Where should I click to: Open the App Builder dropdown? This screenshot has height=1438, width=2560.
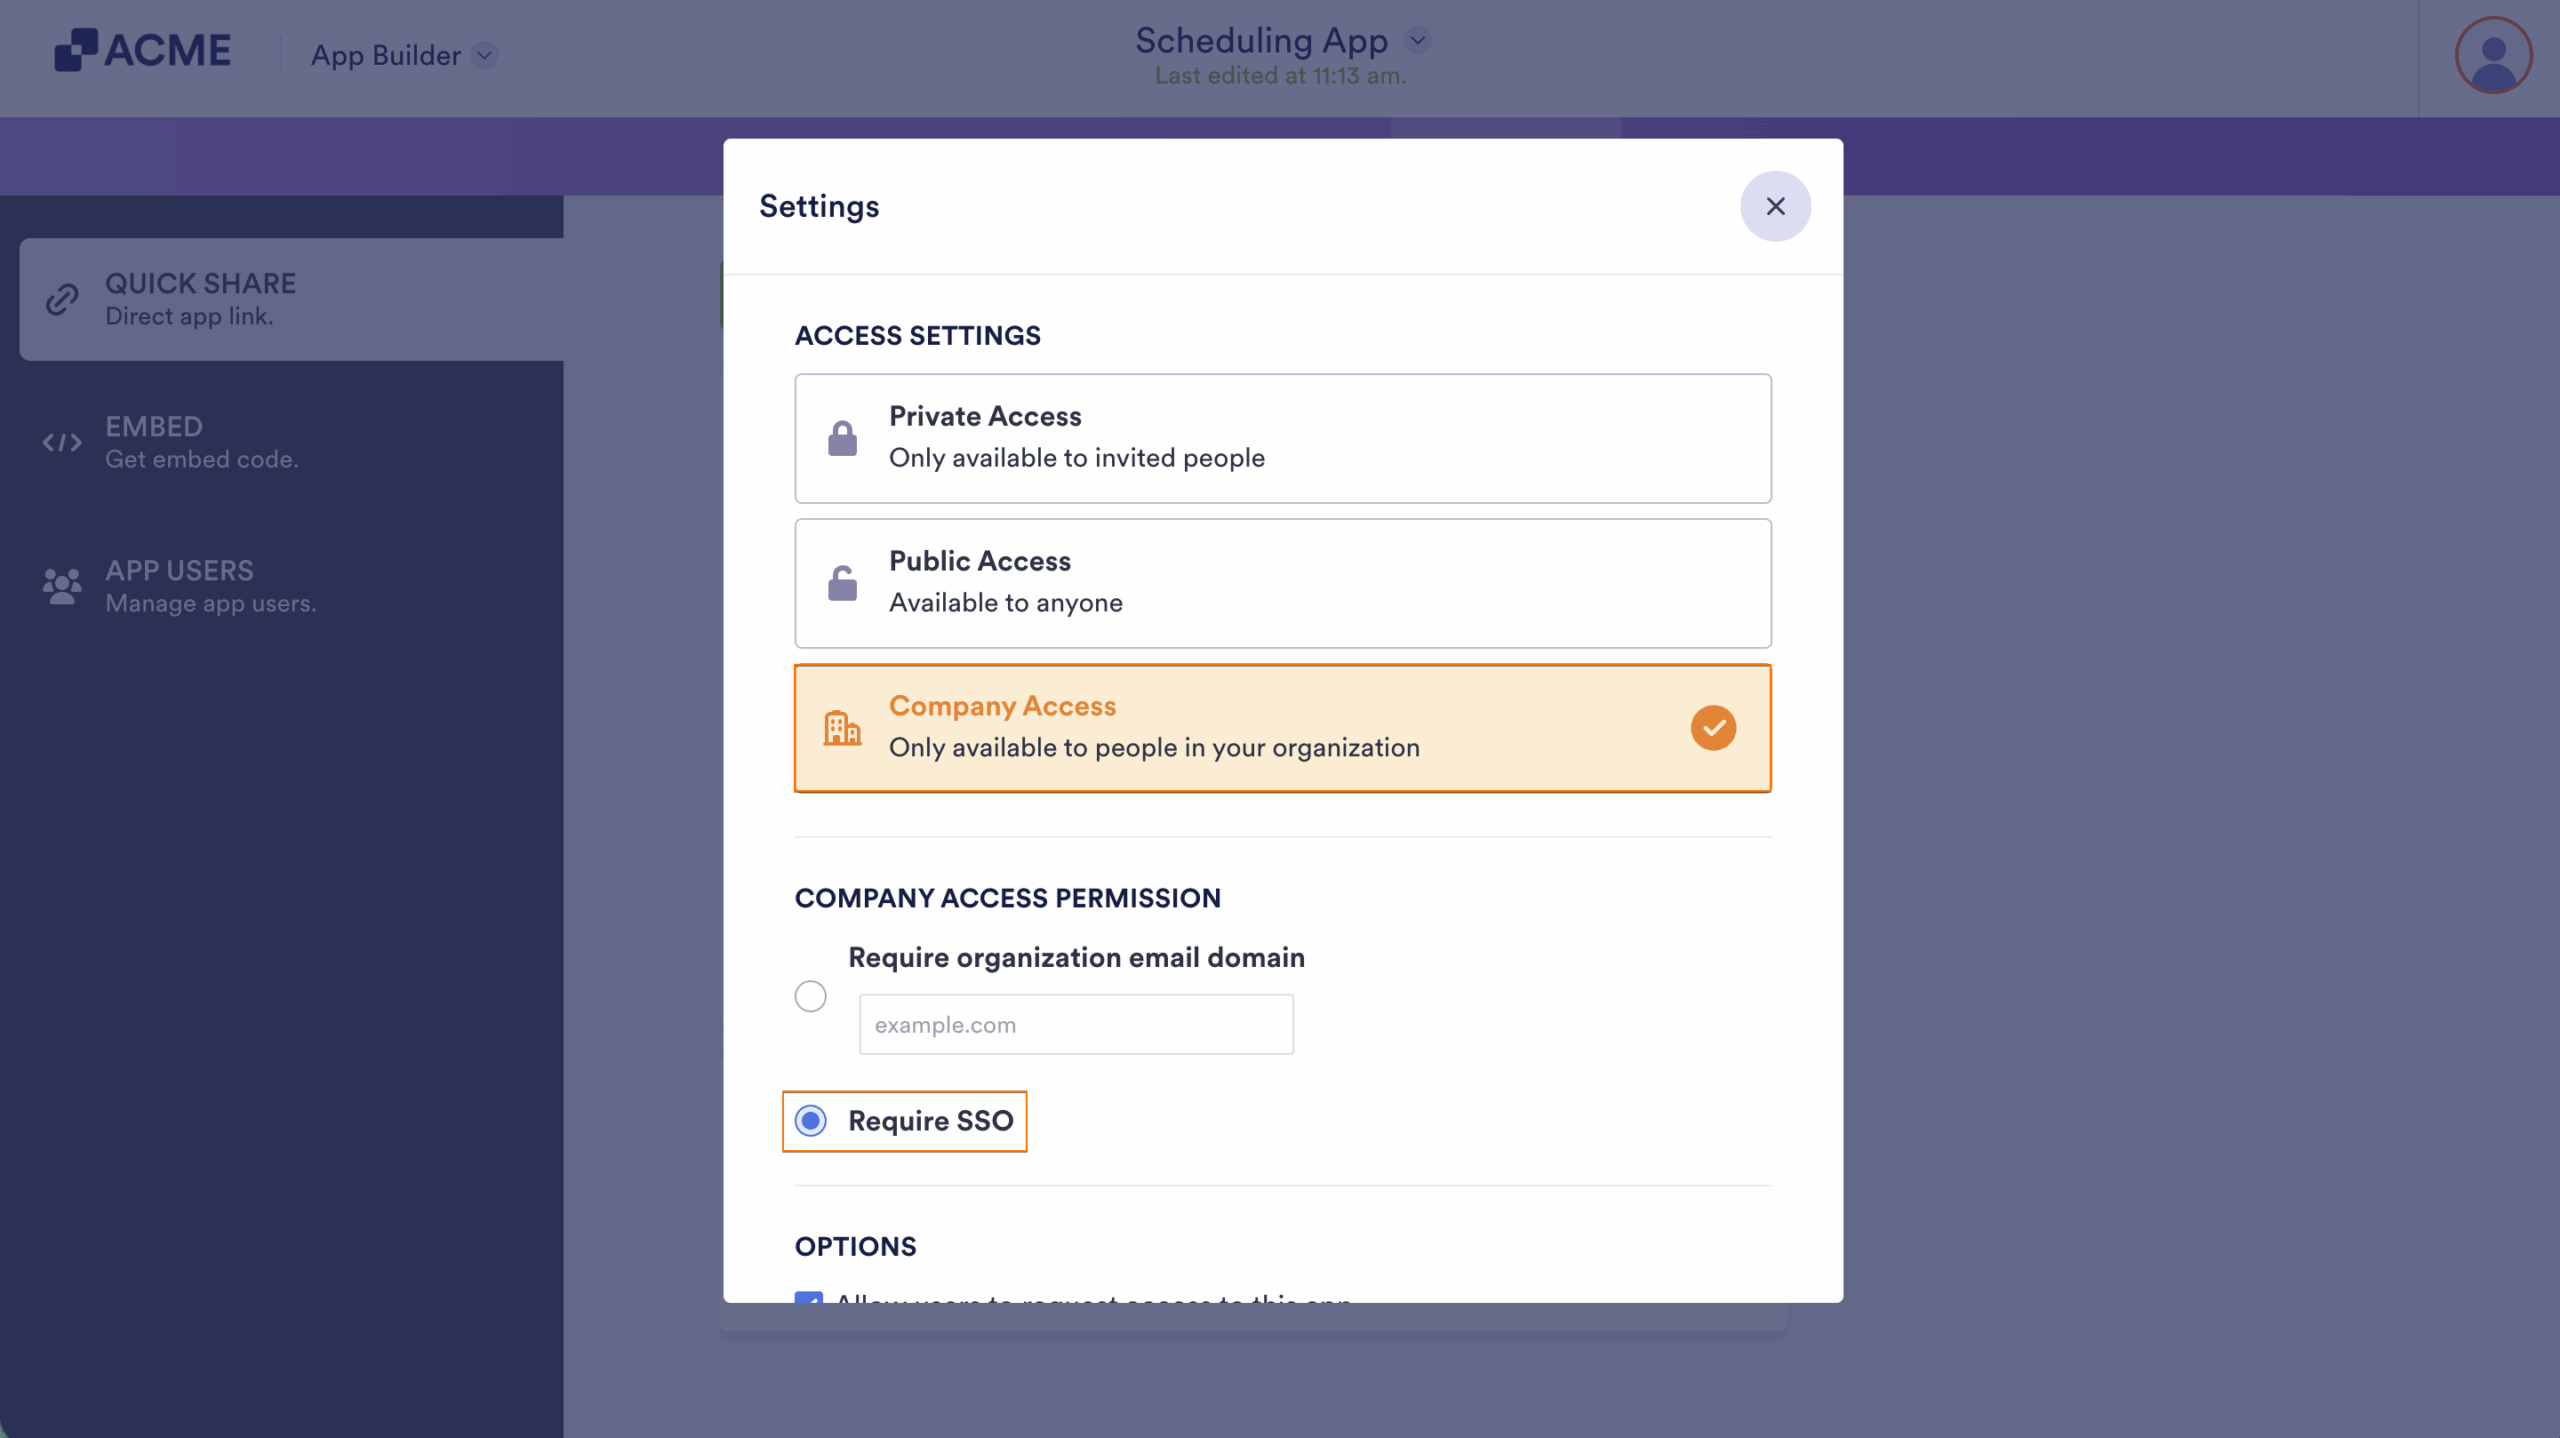pos(388,56)
